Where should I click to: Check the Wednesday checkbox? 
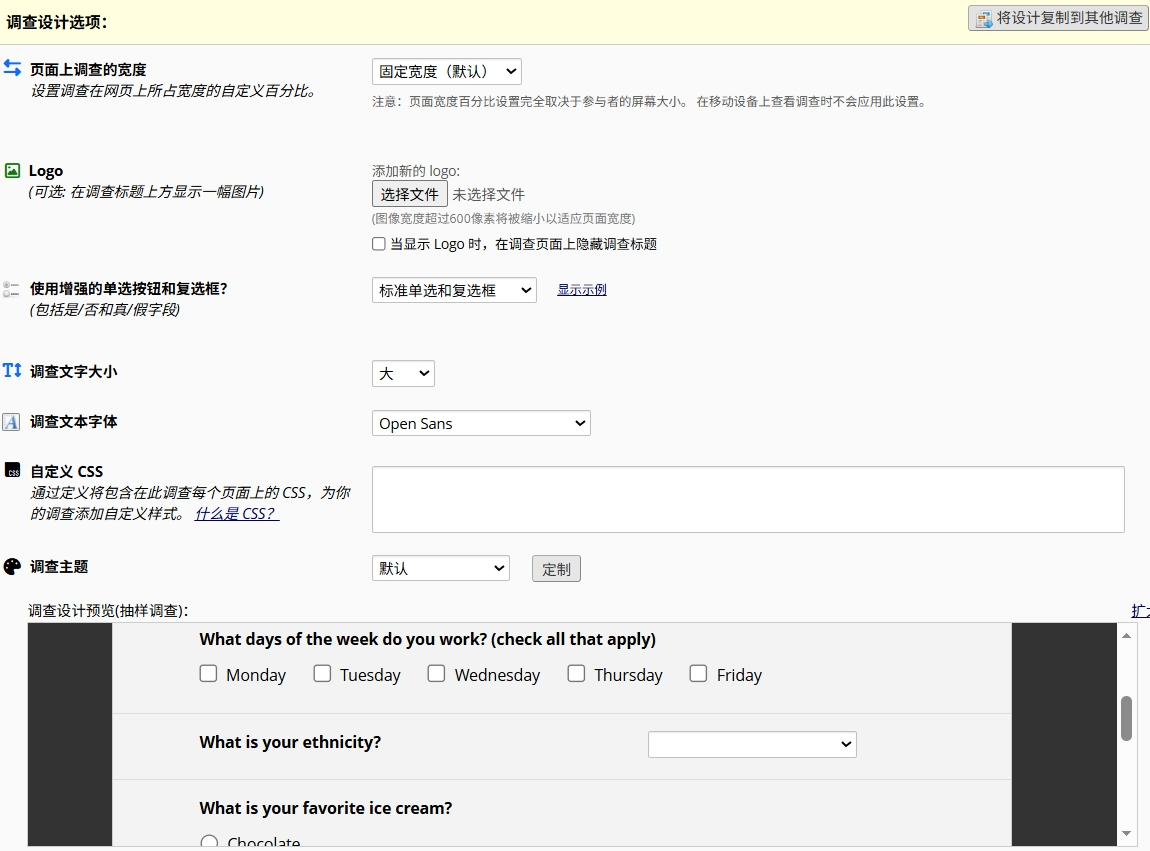click(436, 673)
